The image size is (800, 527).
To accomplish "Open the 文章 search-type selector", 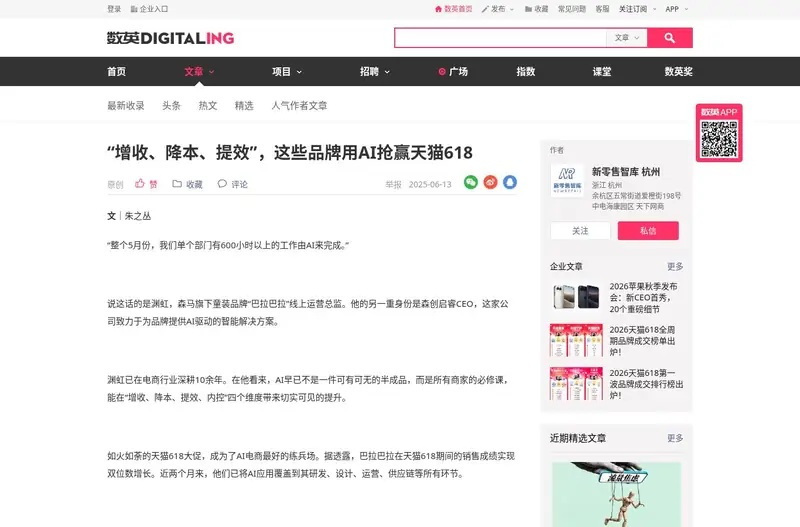I will [x=627, y=38].
